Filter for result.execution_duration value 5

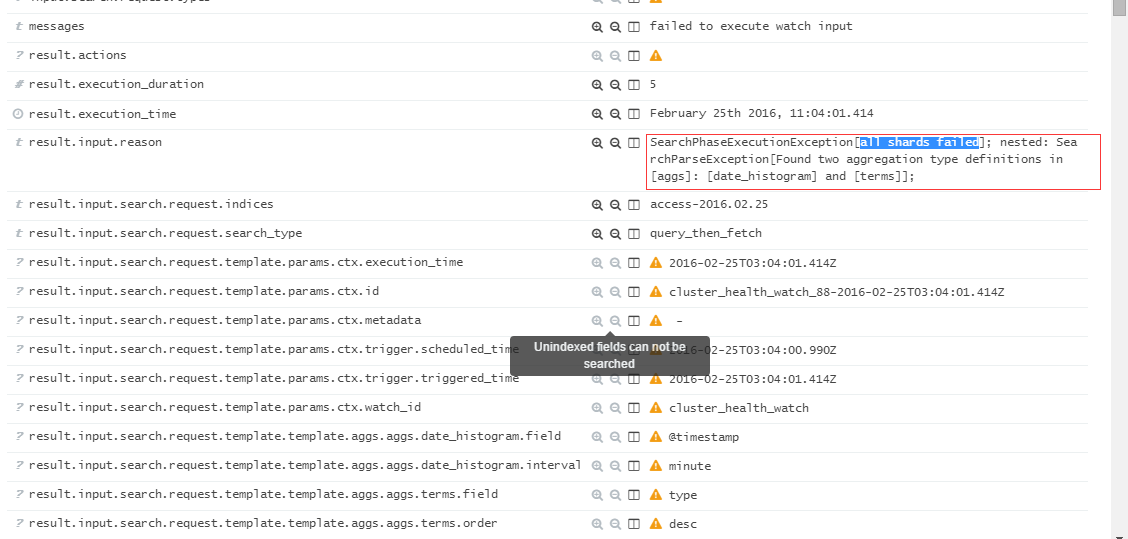click(596, 85)
